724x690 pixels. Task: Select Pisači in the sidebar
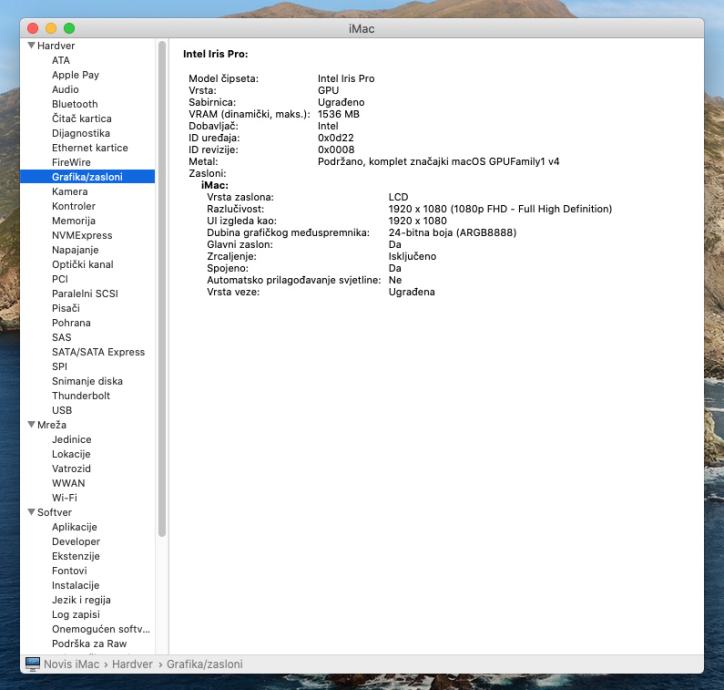click(66, 308)
